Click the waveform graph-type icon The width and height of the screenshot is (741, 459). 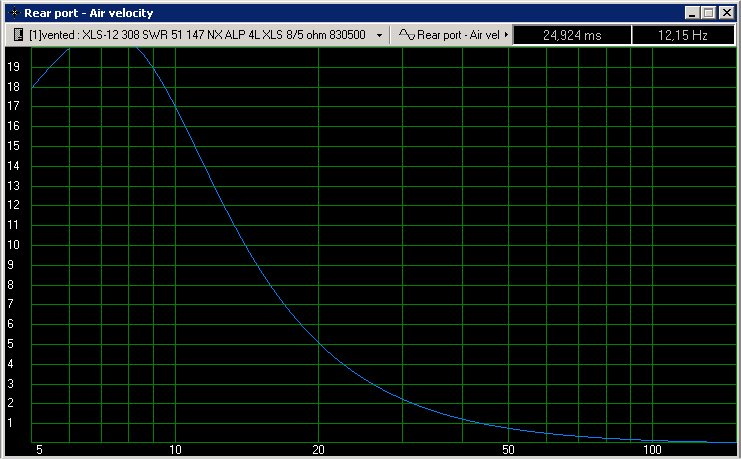tap(406, 35)
